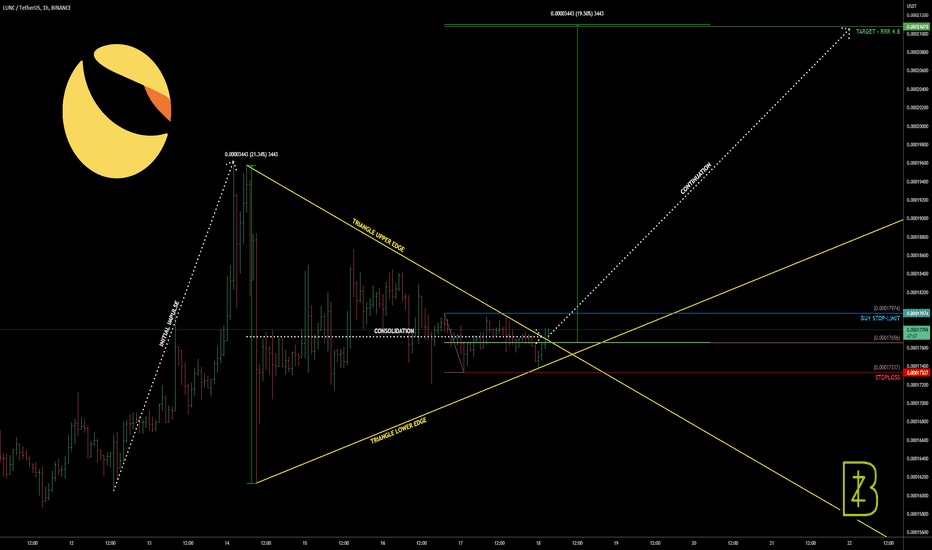Image resolution: width=932 pixels, height=550 pixels.
Task: Click date 19 on the time axis
Action: click(x=616, y=543)
